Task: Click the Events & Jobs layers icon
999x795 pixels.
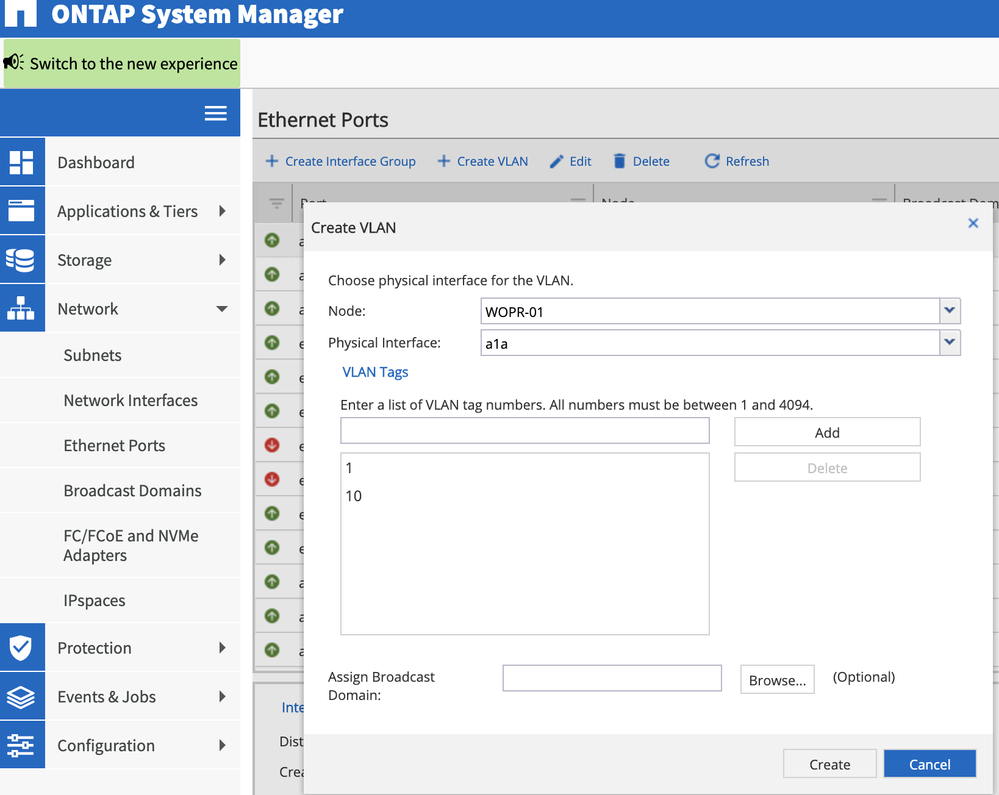Action: click(x=22, y=697)
